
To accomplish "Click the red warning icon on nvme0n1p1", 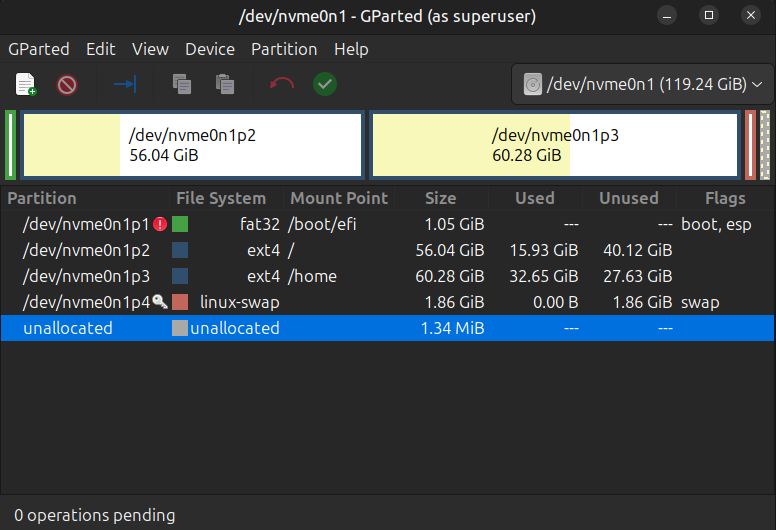I will (160, 224).
